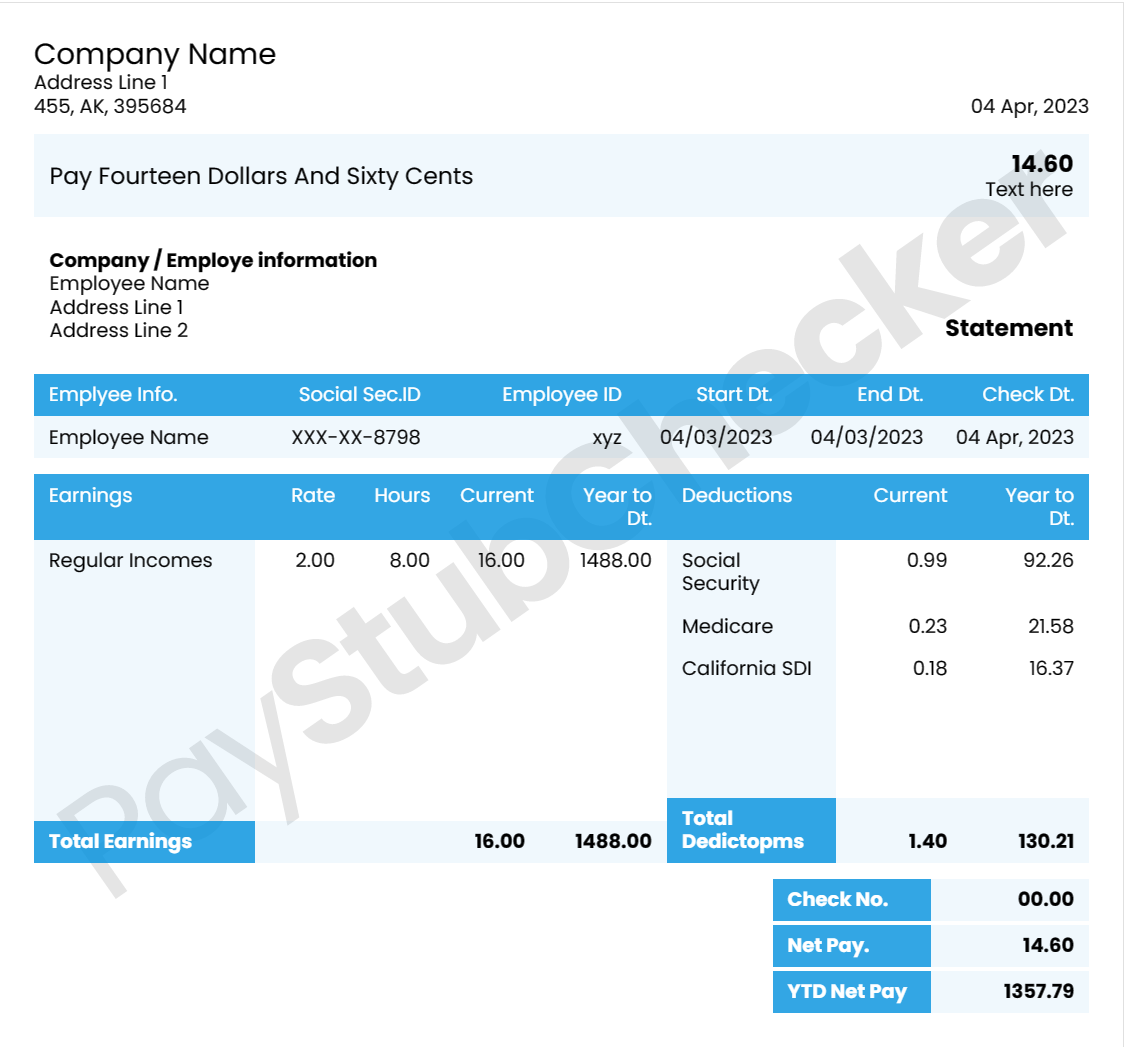Screen dimensions: 1124x1047
Task: Click the 'Total Earnings' label
Action: 120,841
